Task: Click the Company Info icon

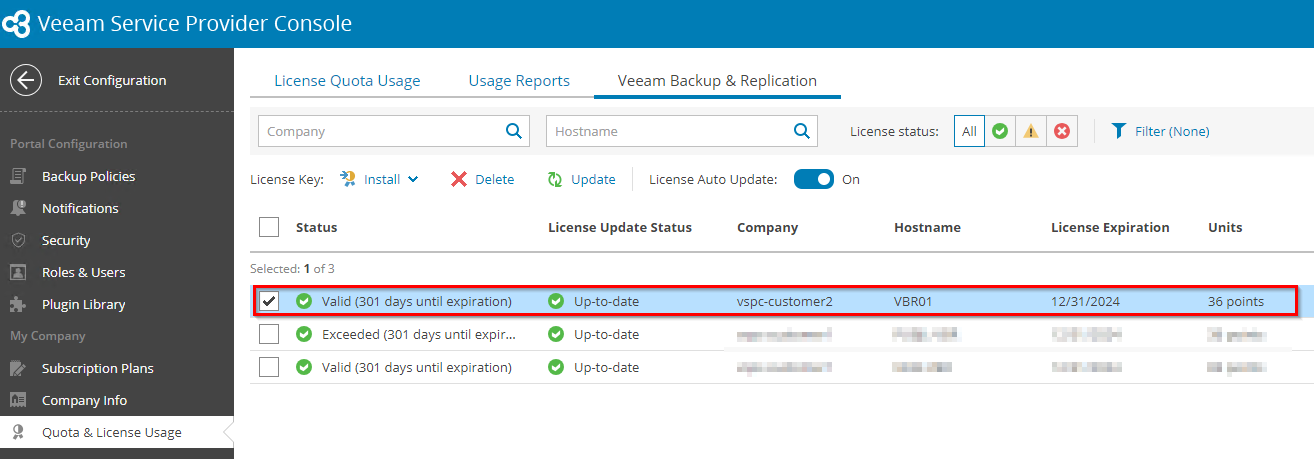Action: [x=17, y=400]
